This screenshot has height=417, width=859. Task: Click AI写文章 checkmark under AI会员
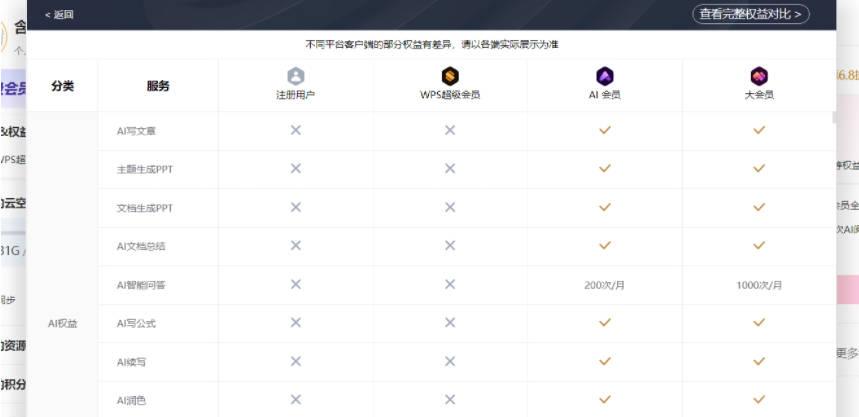coord(604,130)
